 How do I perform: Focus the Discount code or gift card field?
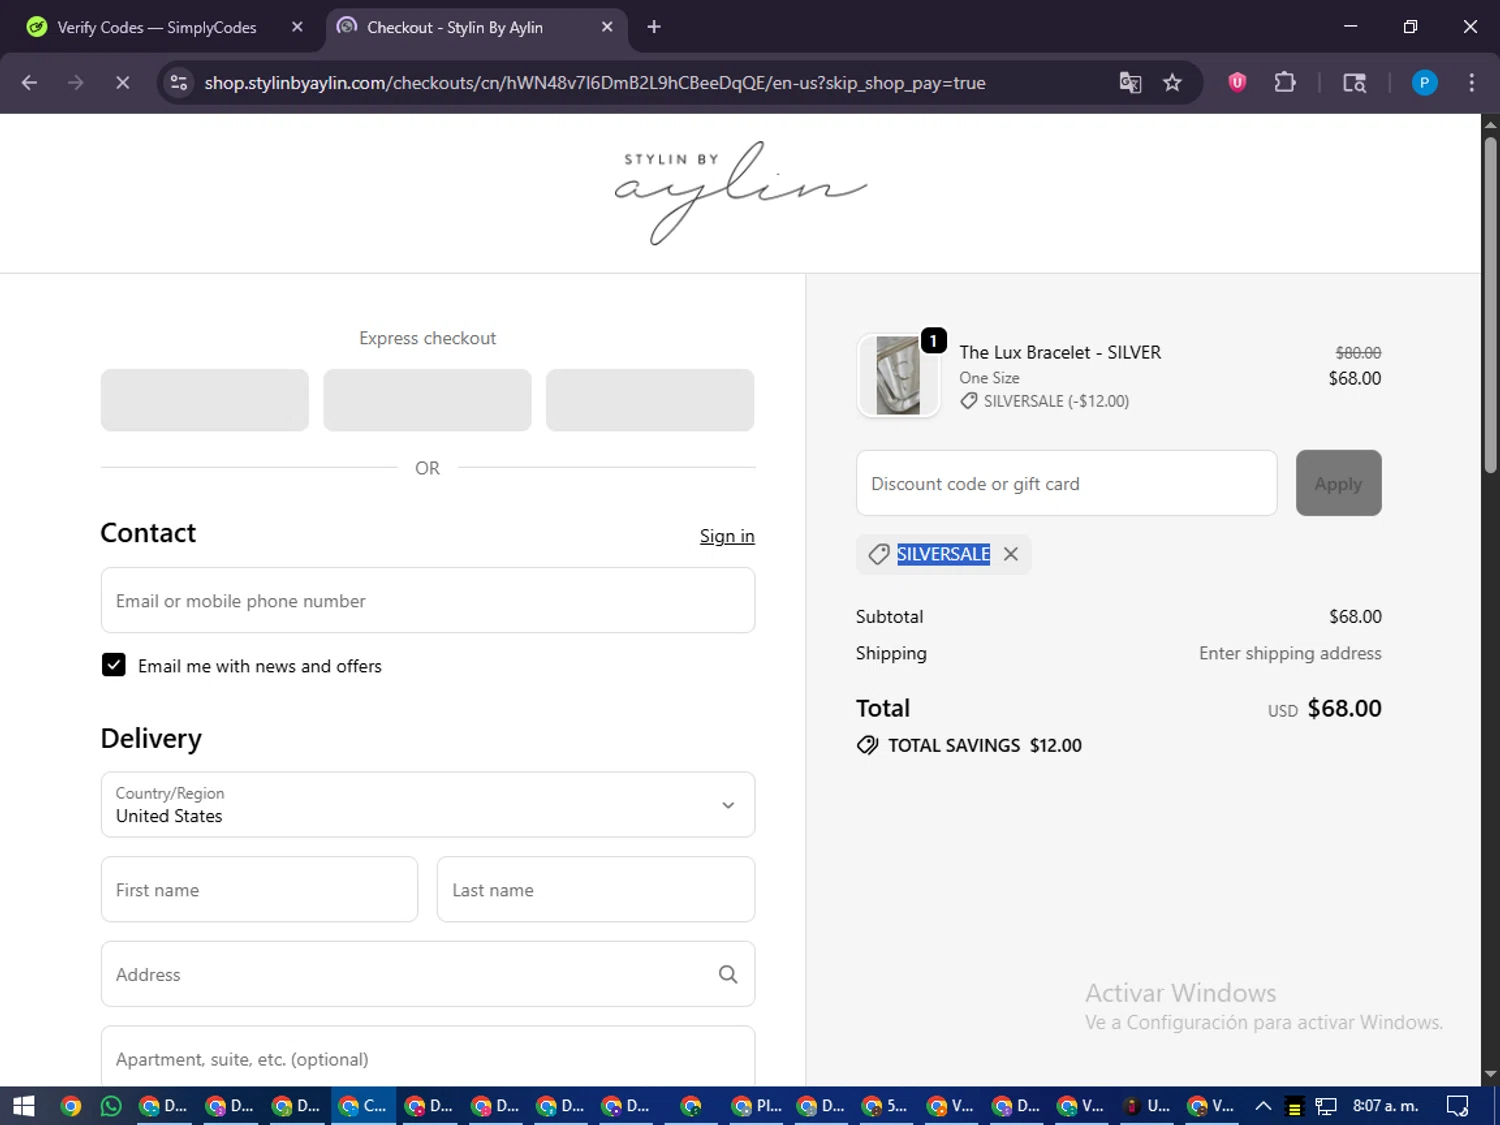(1066, 483)
